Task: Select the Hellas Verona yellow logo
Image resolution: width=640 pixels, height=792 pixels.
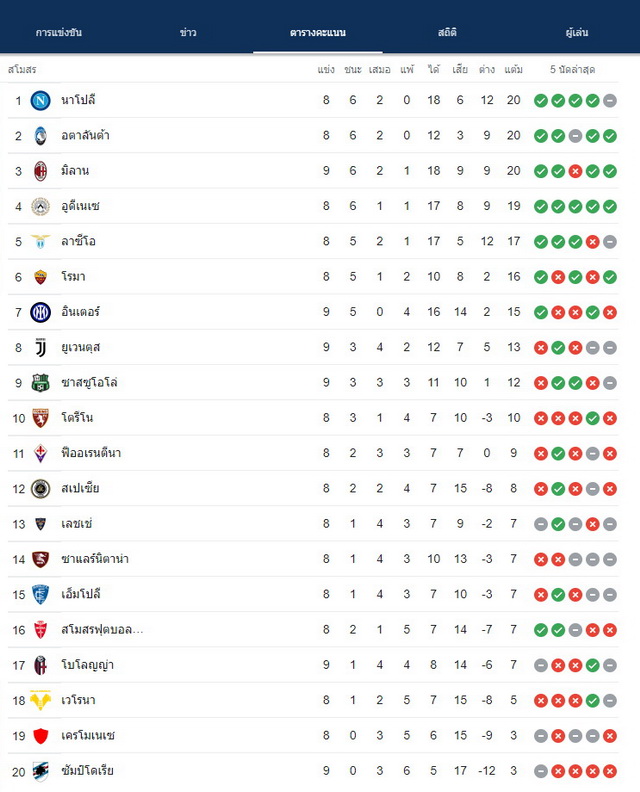Action: 40,700
